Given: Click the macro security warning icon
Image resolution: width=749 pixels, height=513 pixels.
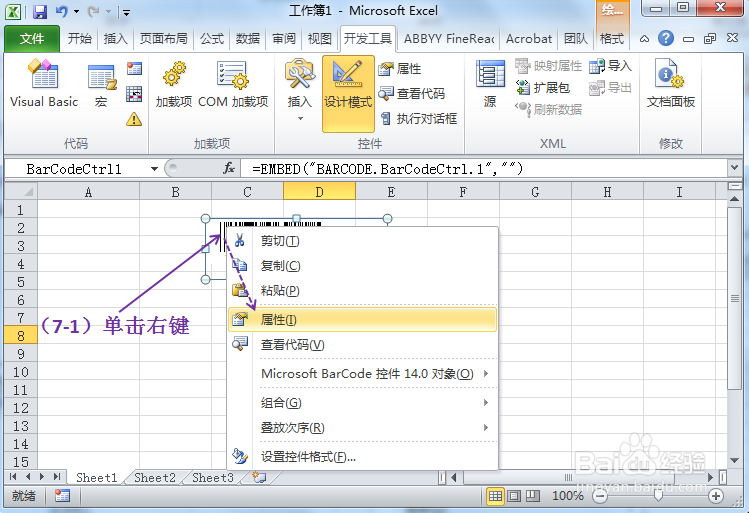Looking at the screenshot, I should point(134,118).
